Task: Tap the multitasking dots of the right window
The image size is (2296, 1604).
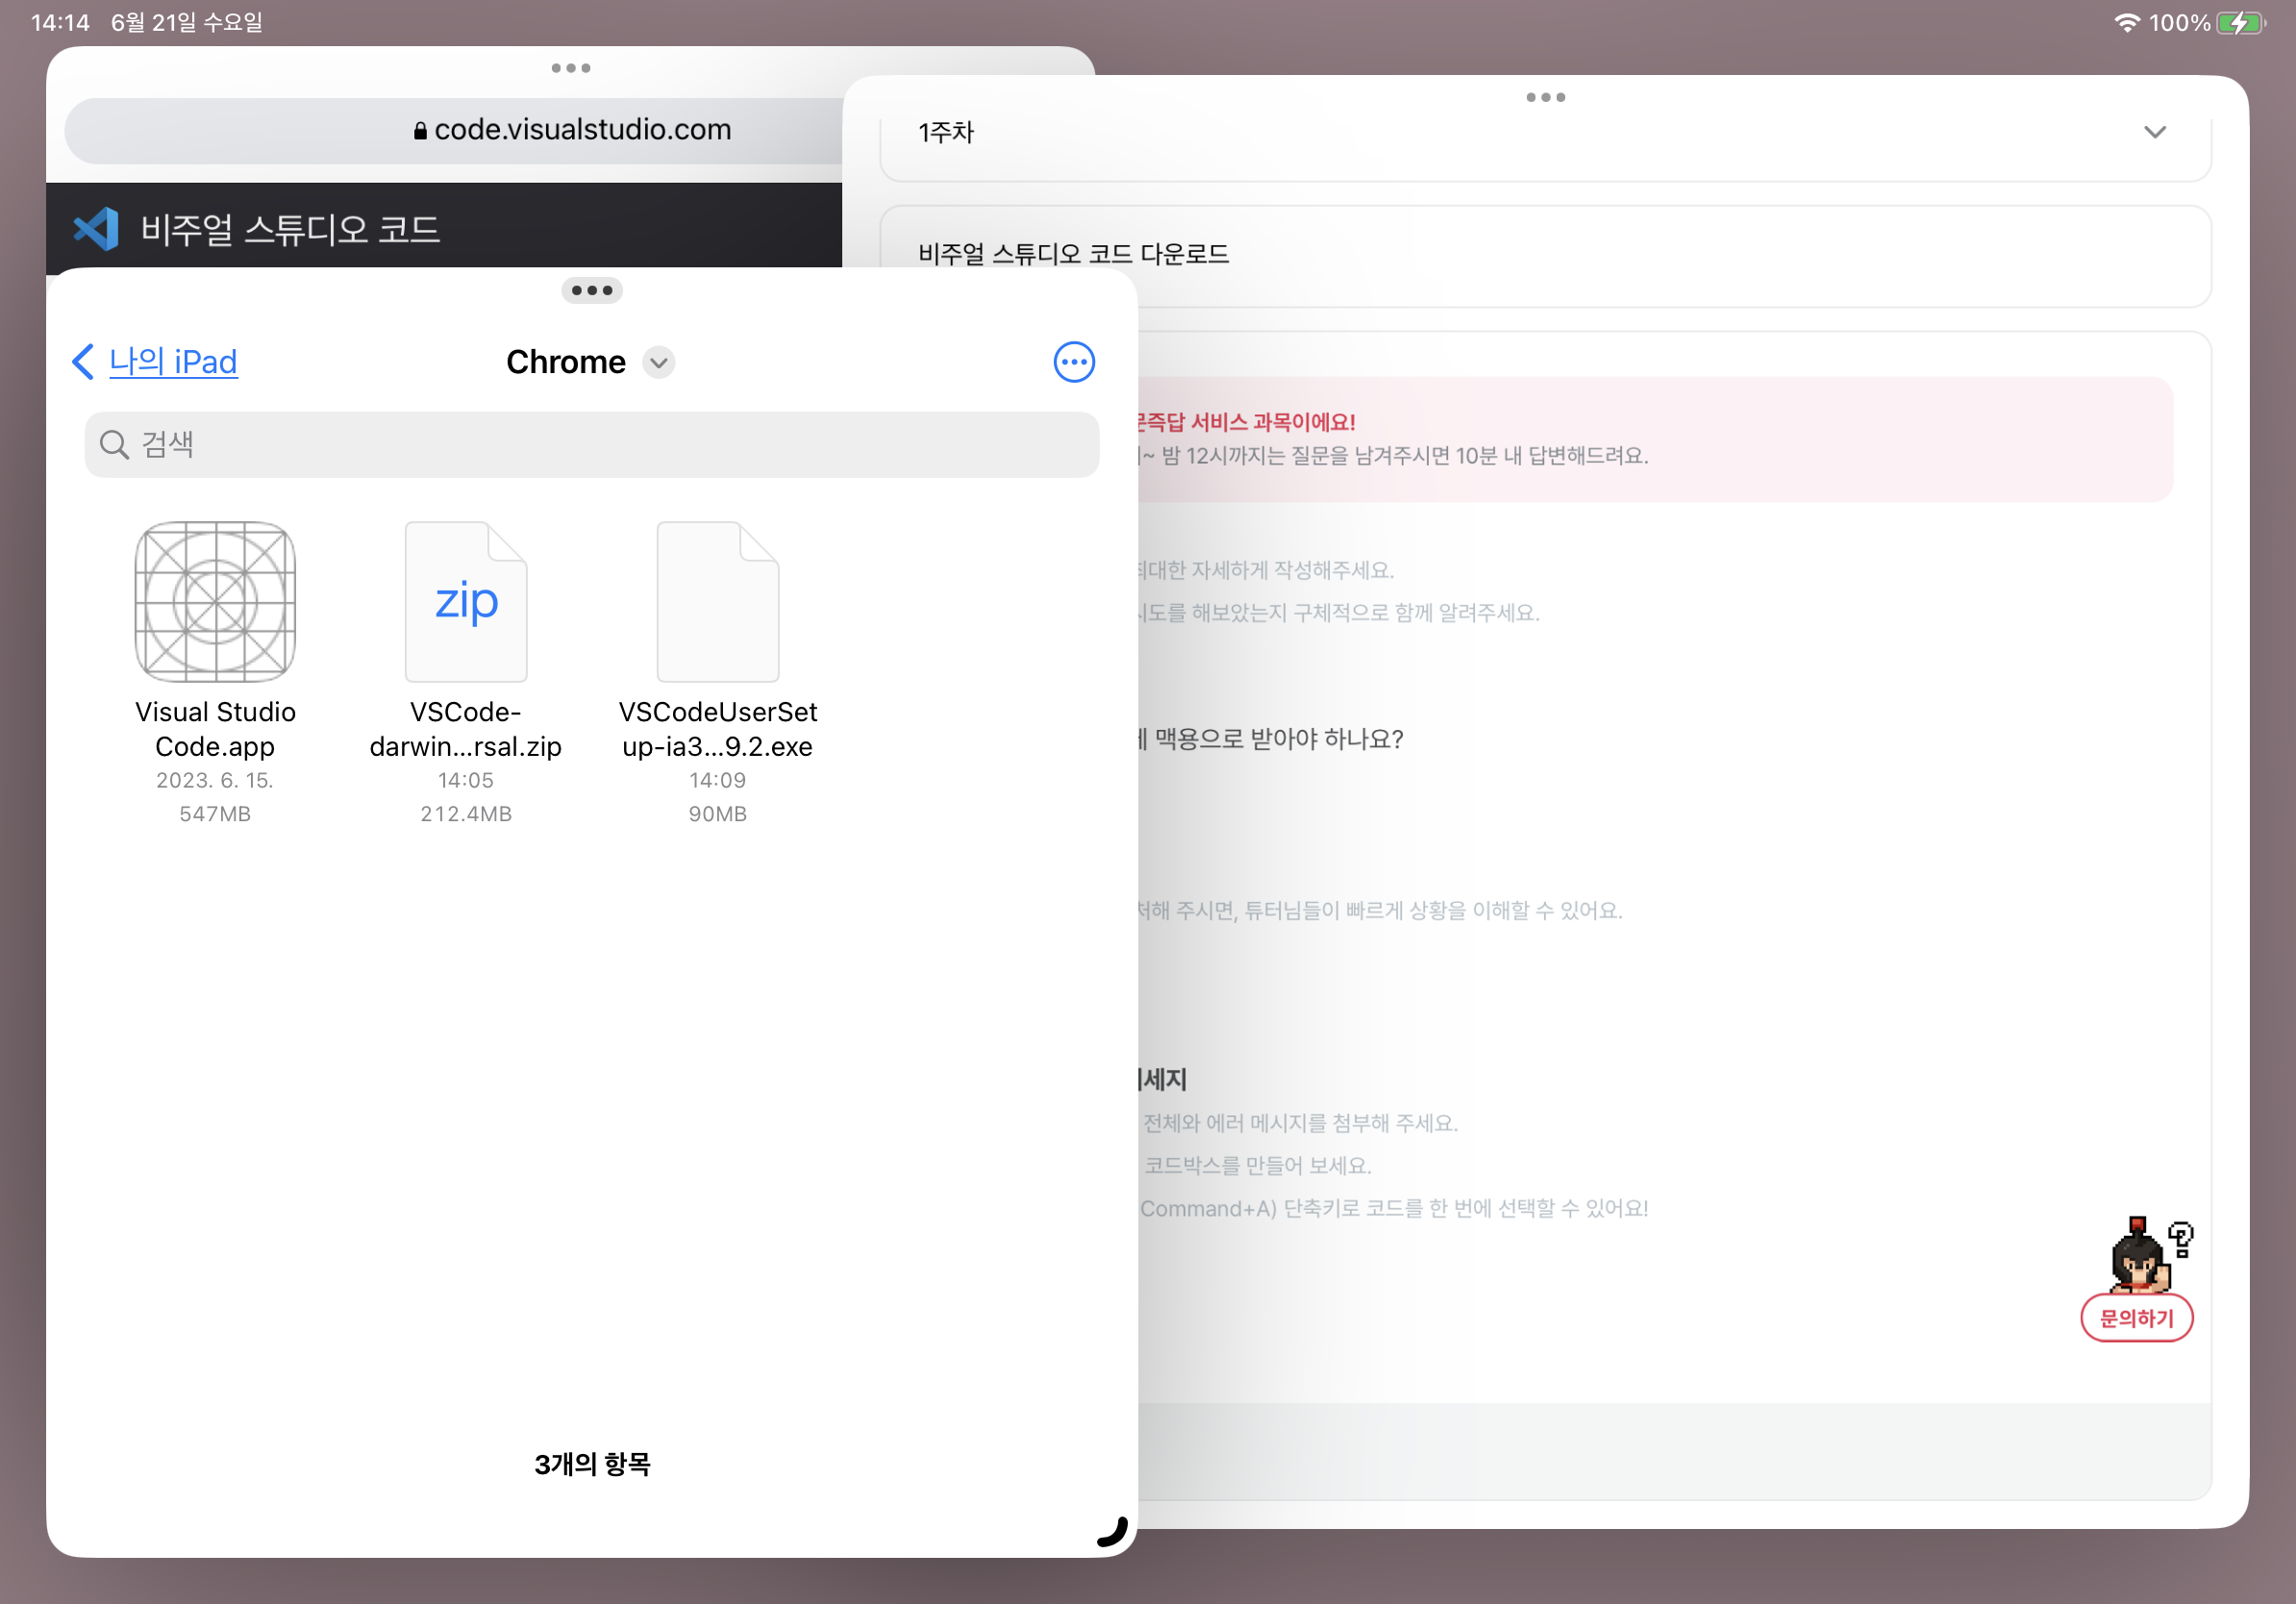Action: [1546, 97]
